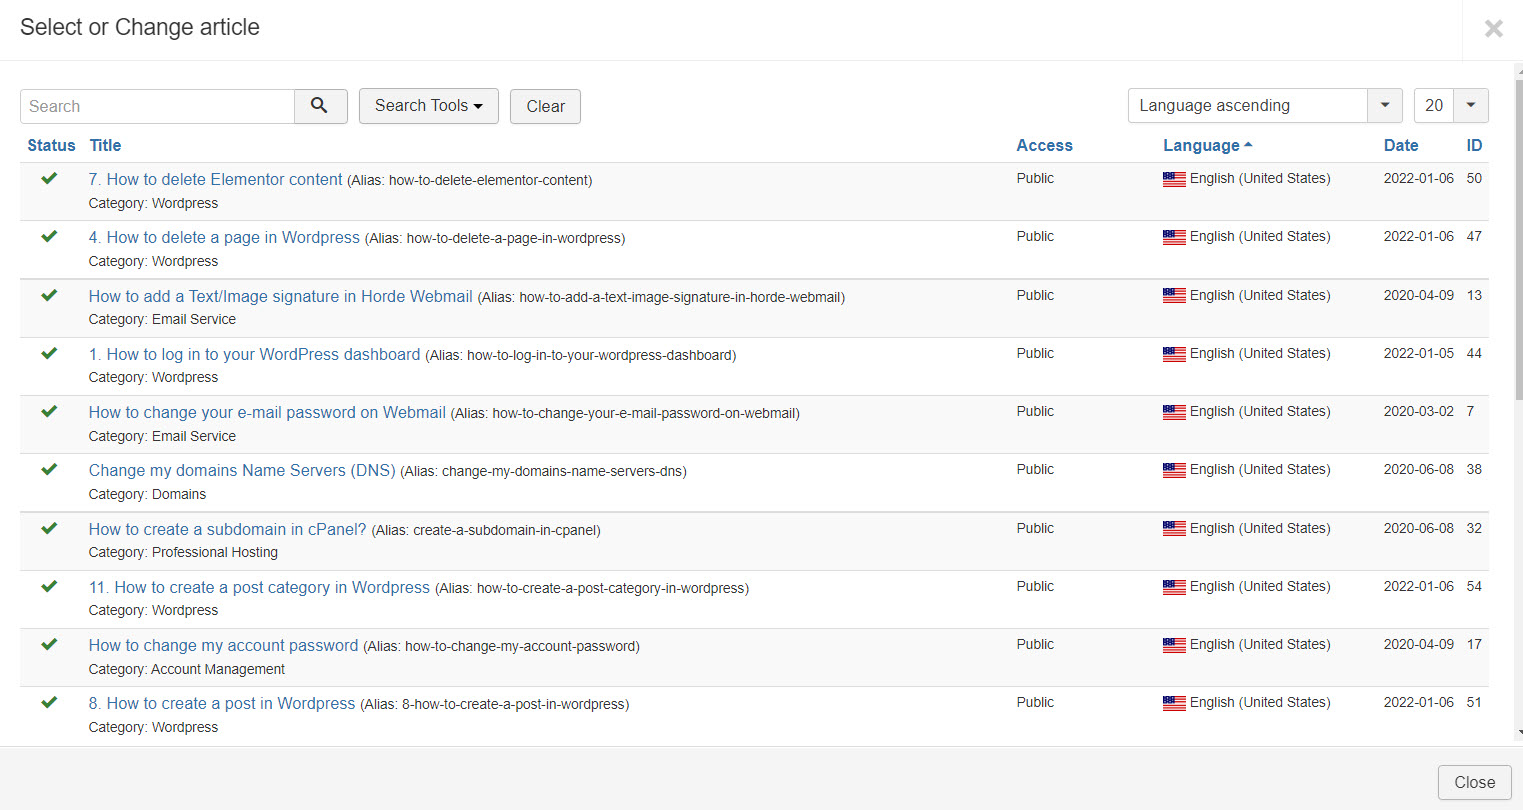Image resolution: width=1523 pixels, height=810 pixels.
Task: Click US flag in Elementor content row
Action: pos(1174,179)
